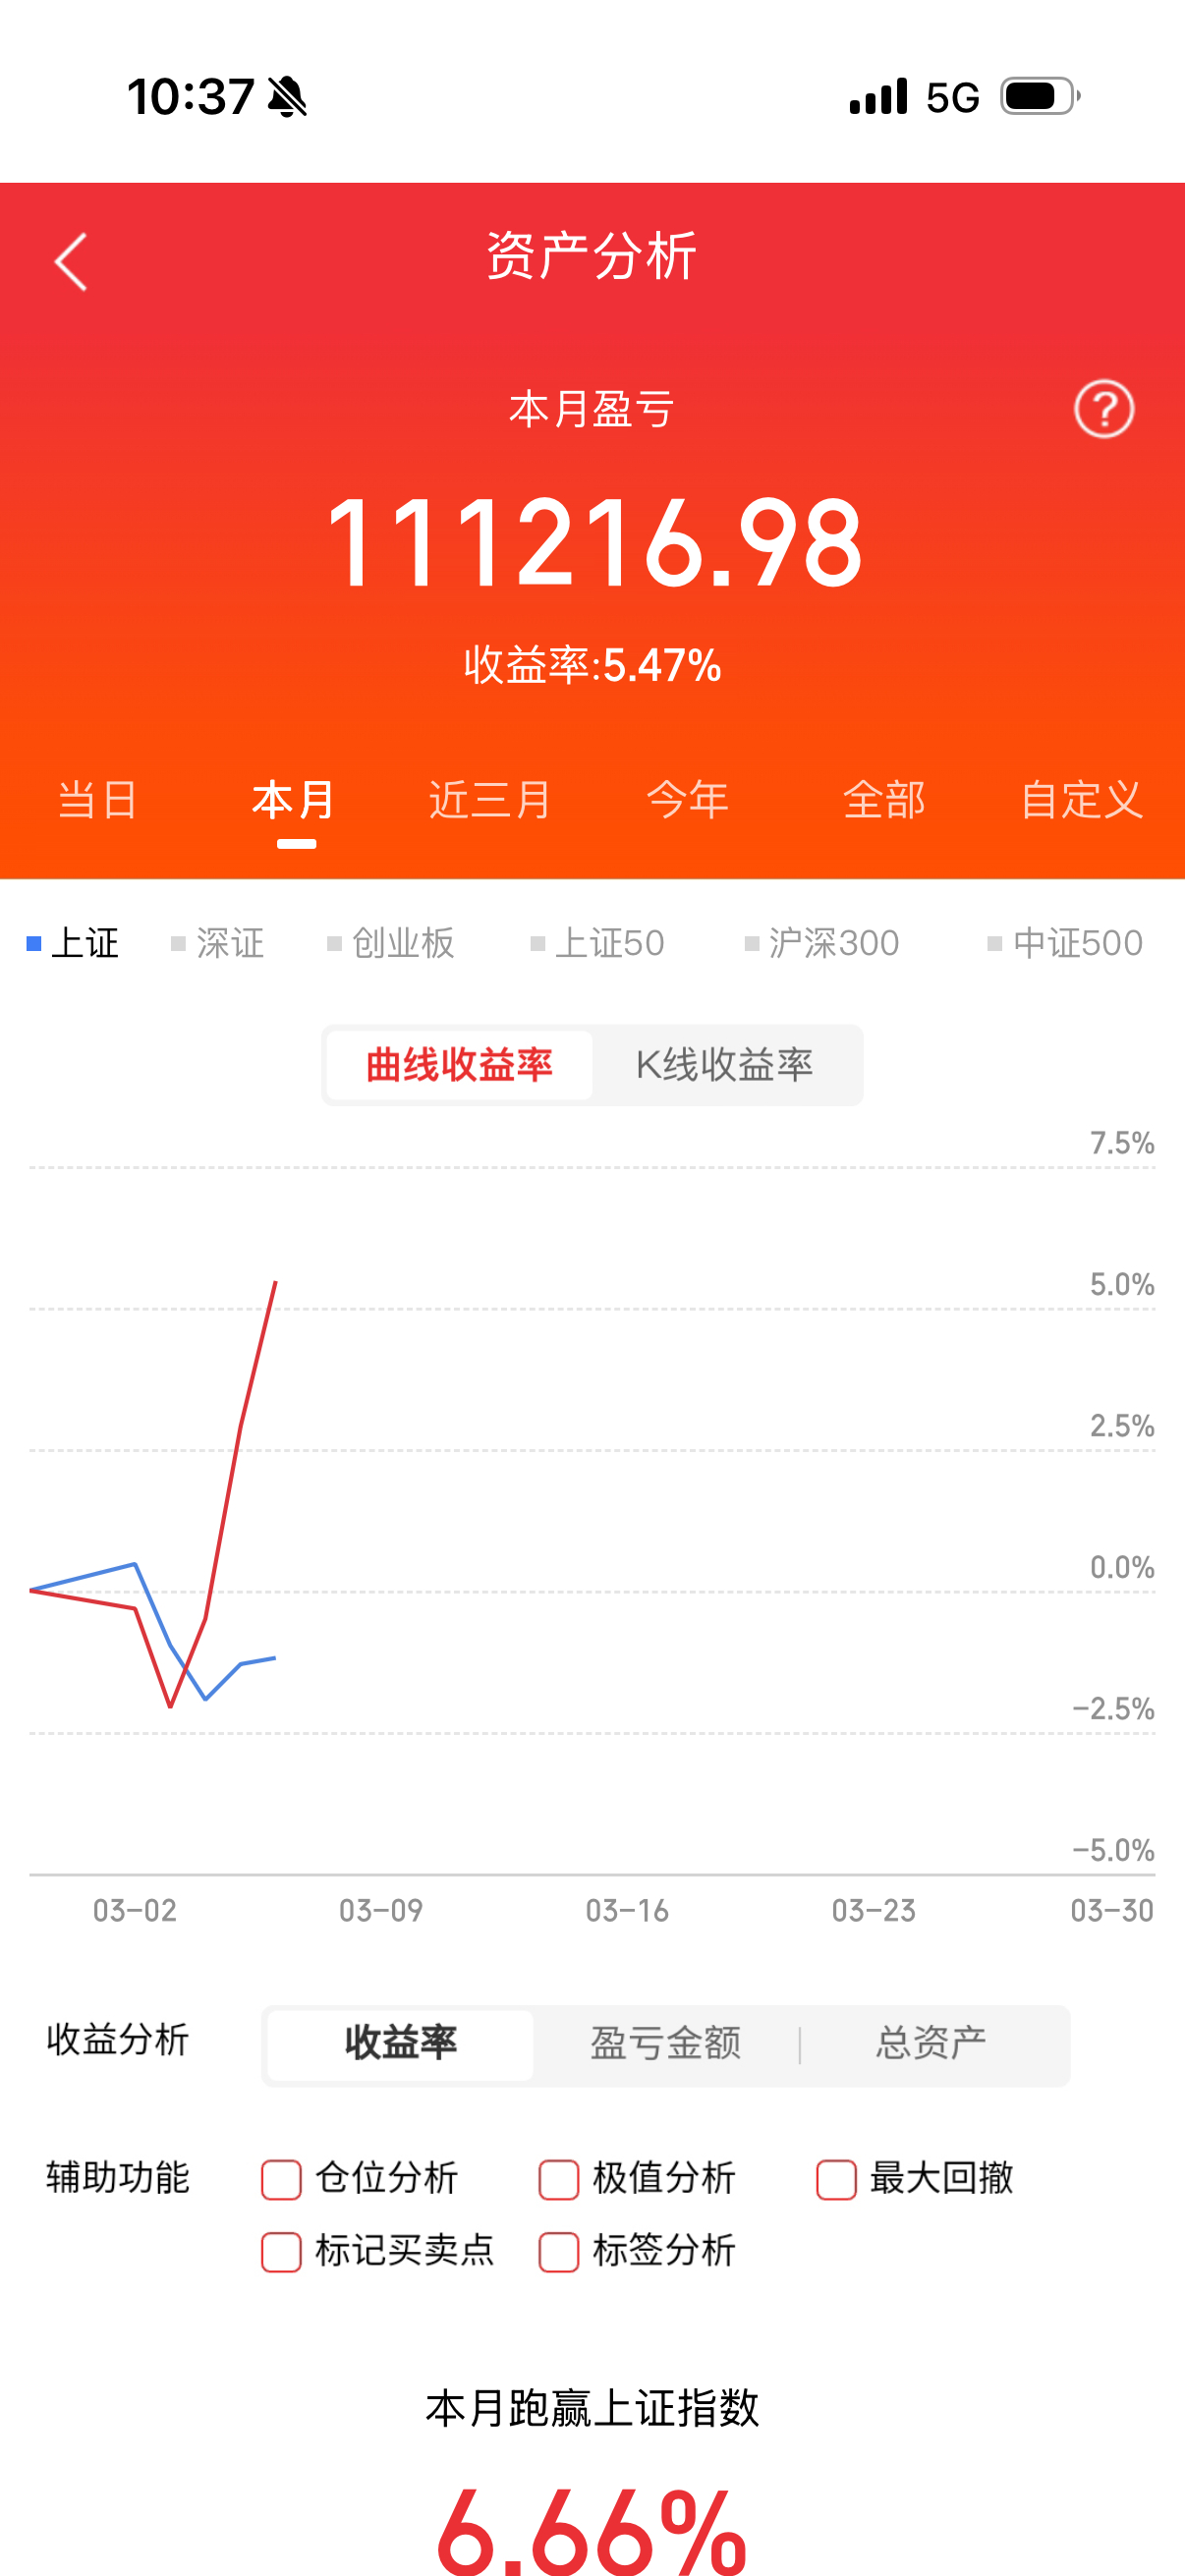View the 总资产 analysis tab

[x=932, y=2044]
